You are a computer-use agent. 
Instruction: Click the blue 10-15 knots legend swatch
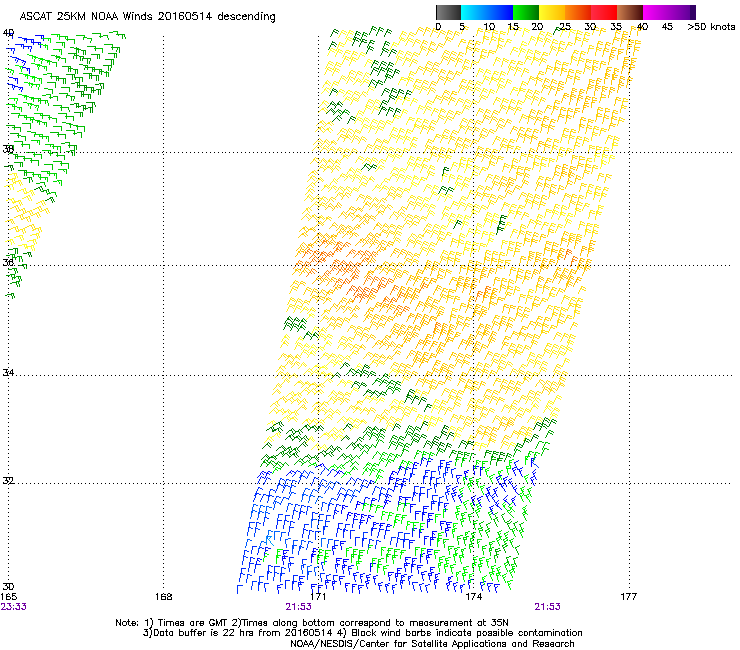[500, 12]
